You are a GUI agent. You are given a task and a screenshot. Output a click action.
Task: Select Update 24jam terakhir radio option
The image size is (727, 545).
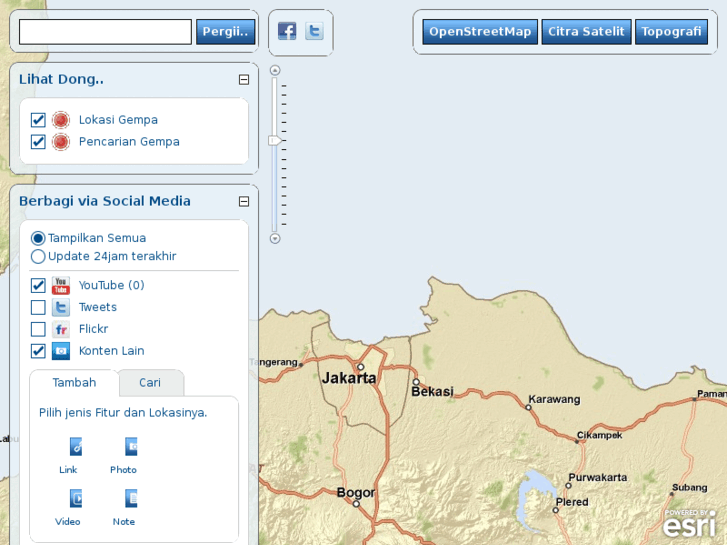tap(38, 256)
